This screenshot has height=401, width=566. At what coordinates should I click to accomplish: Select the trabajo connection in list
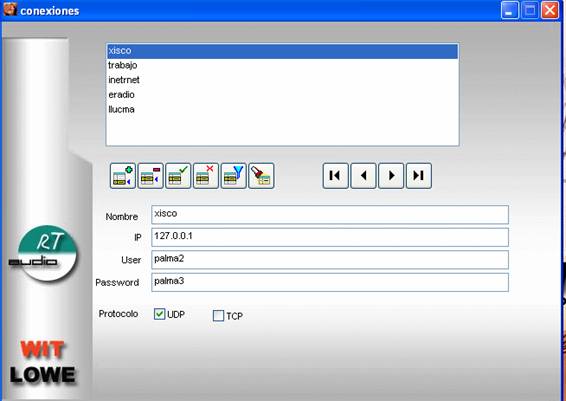pyautogui.click(x=283, y=65)
